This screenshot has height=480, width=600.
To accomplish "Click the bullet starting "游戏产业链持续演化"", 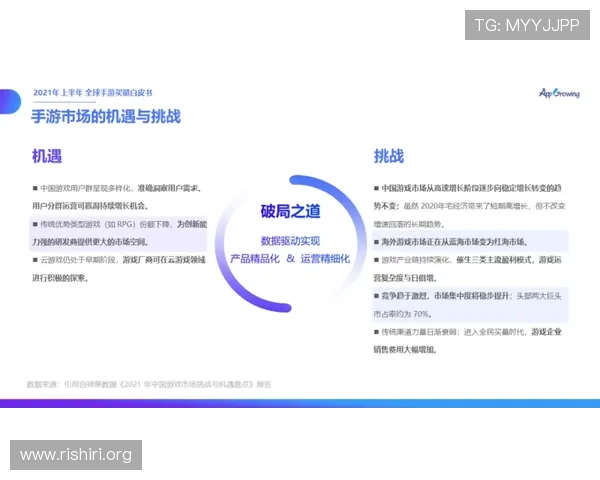I will (468, 269).
